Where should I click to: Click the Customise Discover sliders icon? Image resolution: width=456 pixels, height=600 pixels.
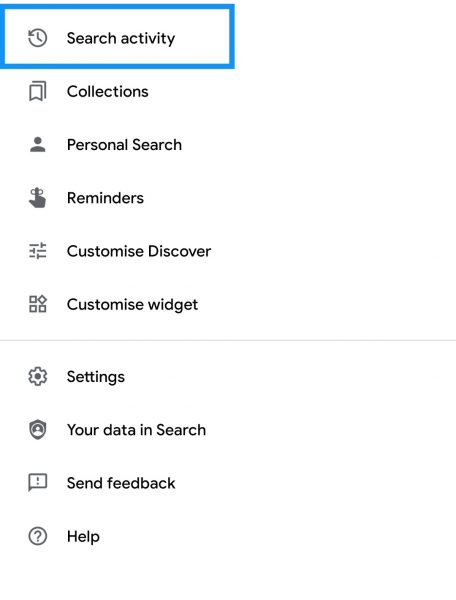pos(37,251)
